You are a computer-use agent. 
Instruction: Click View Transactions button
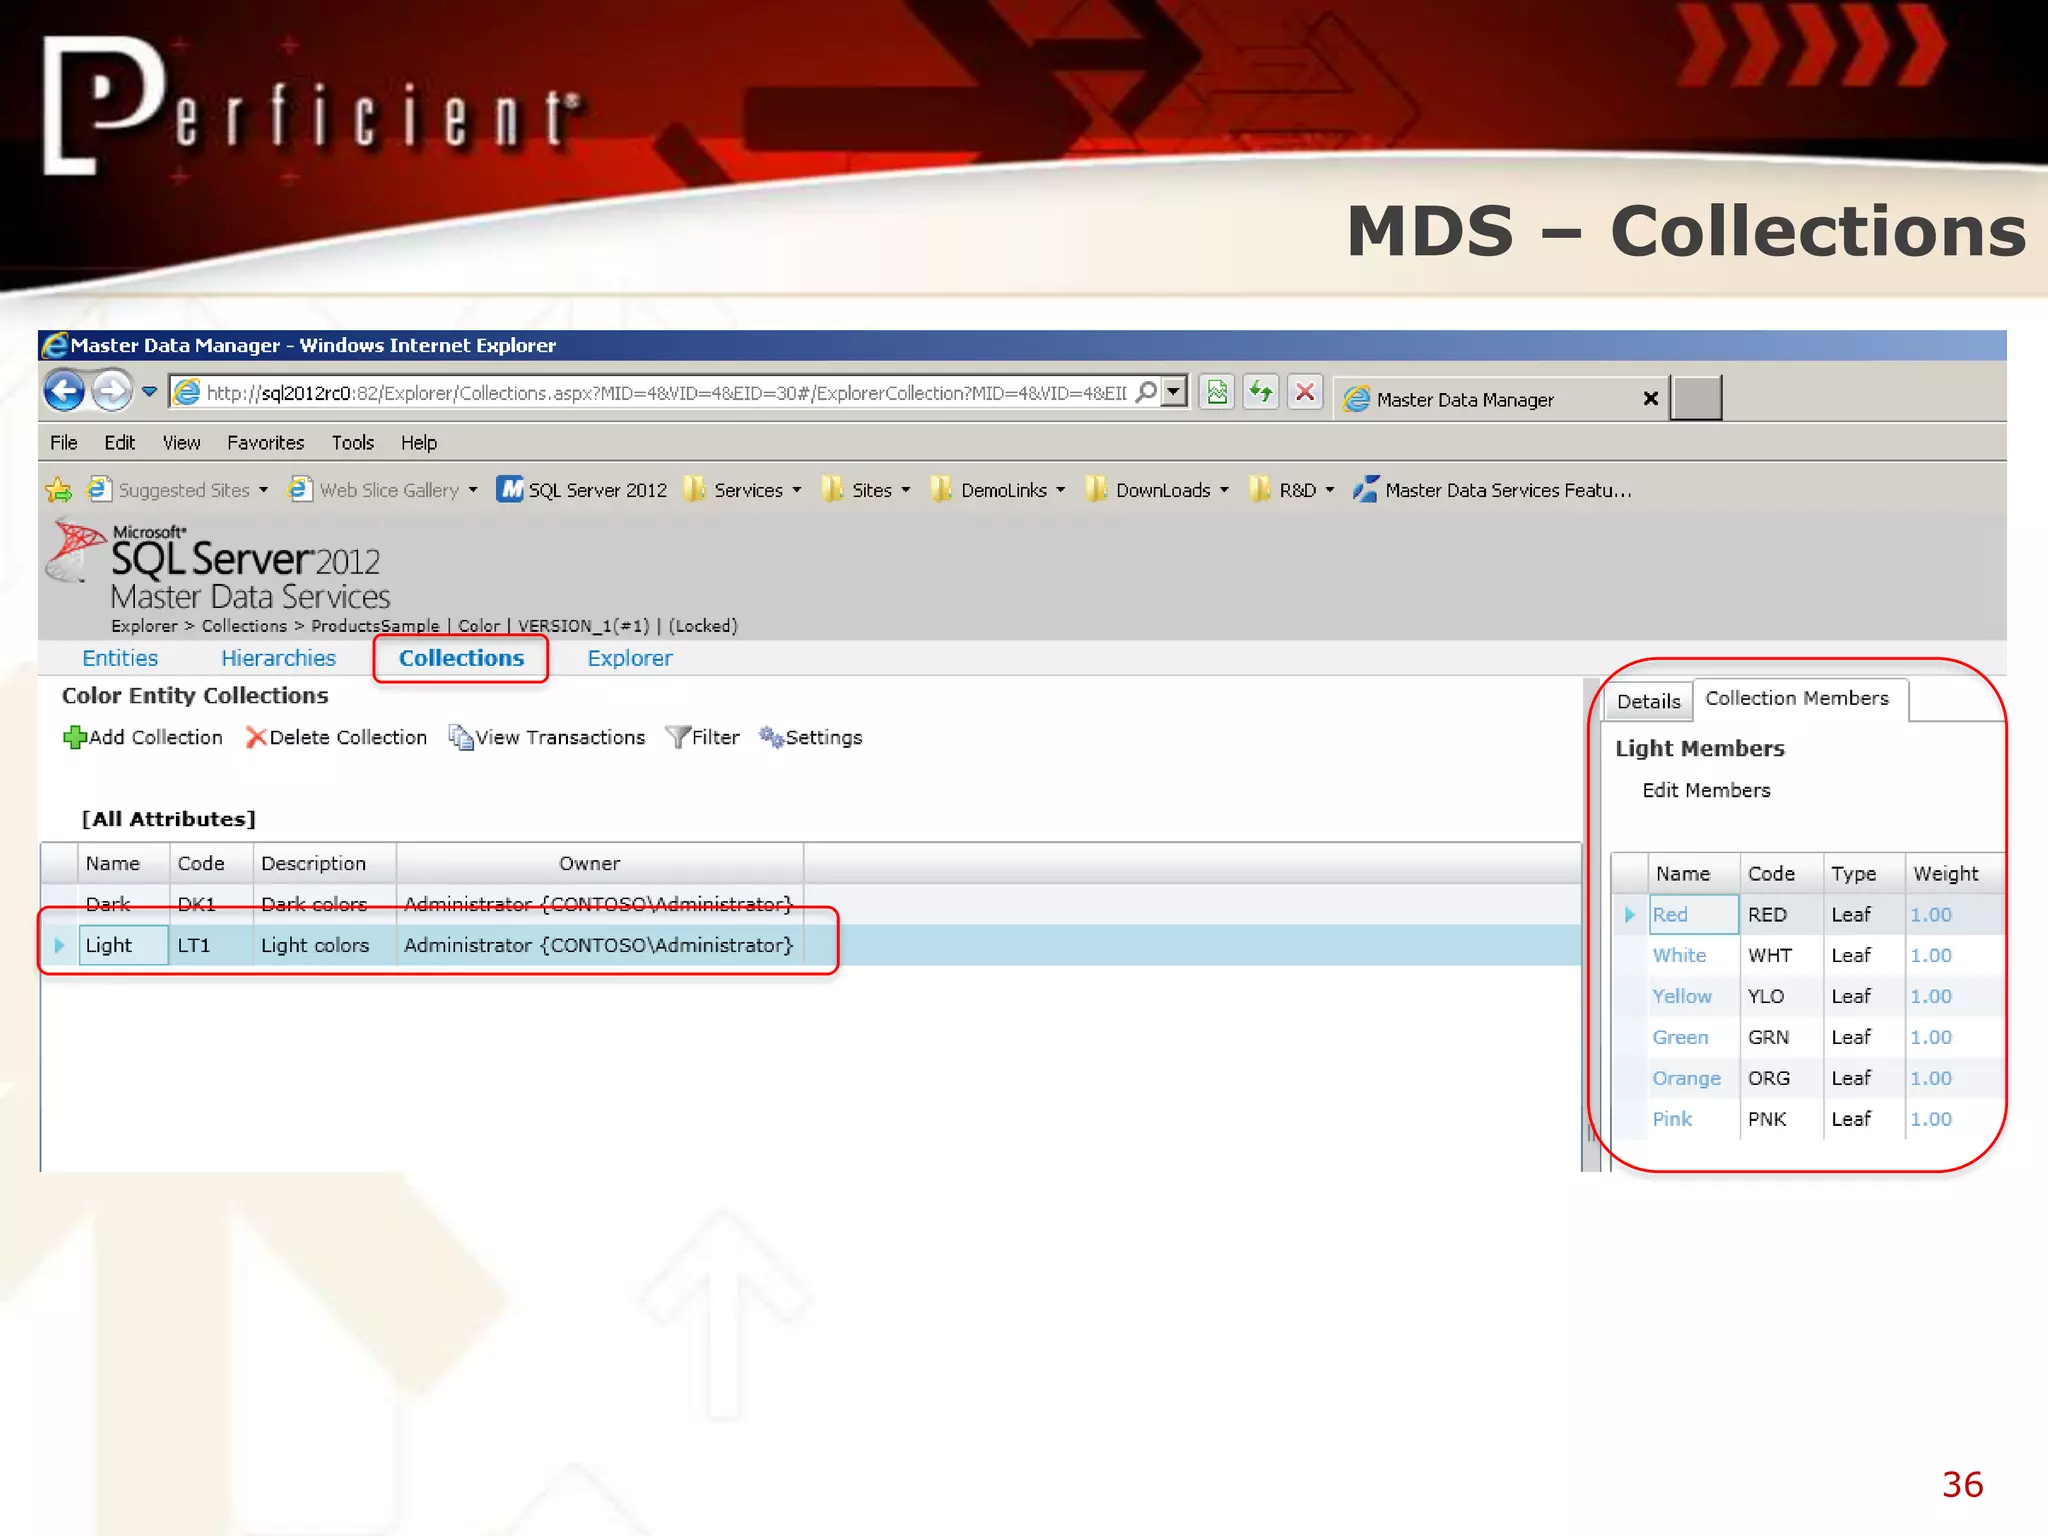click(547, 737)
